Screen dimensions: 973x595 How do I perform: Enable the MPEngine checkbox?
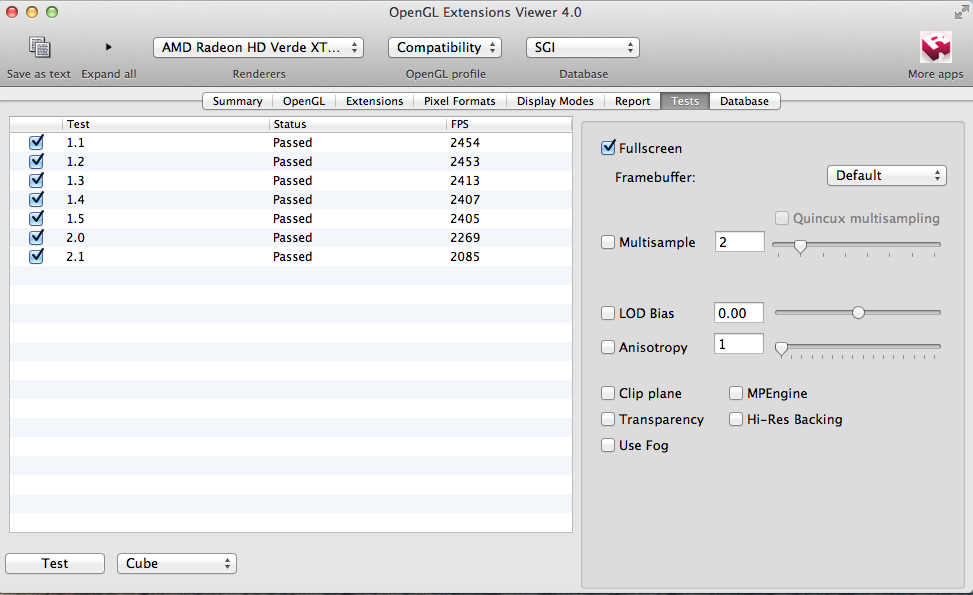736,393
